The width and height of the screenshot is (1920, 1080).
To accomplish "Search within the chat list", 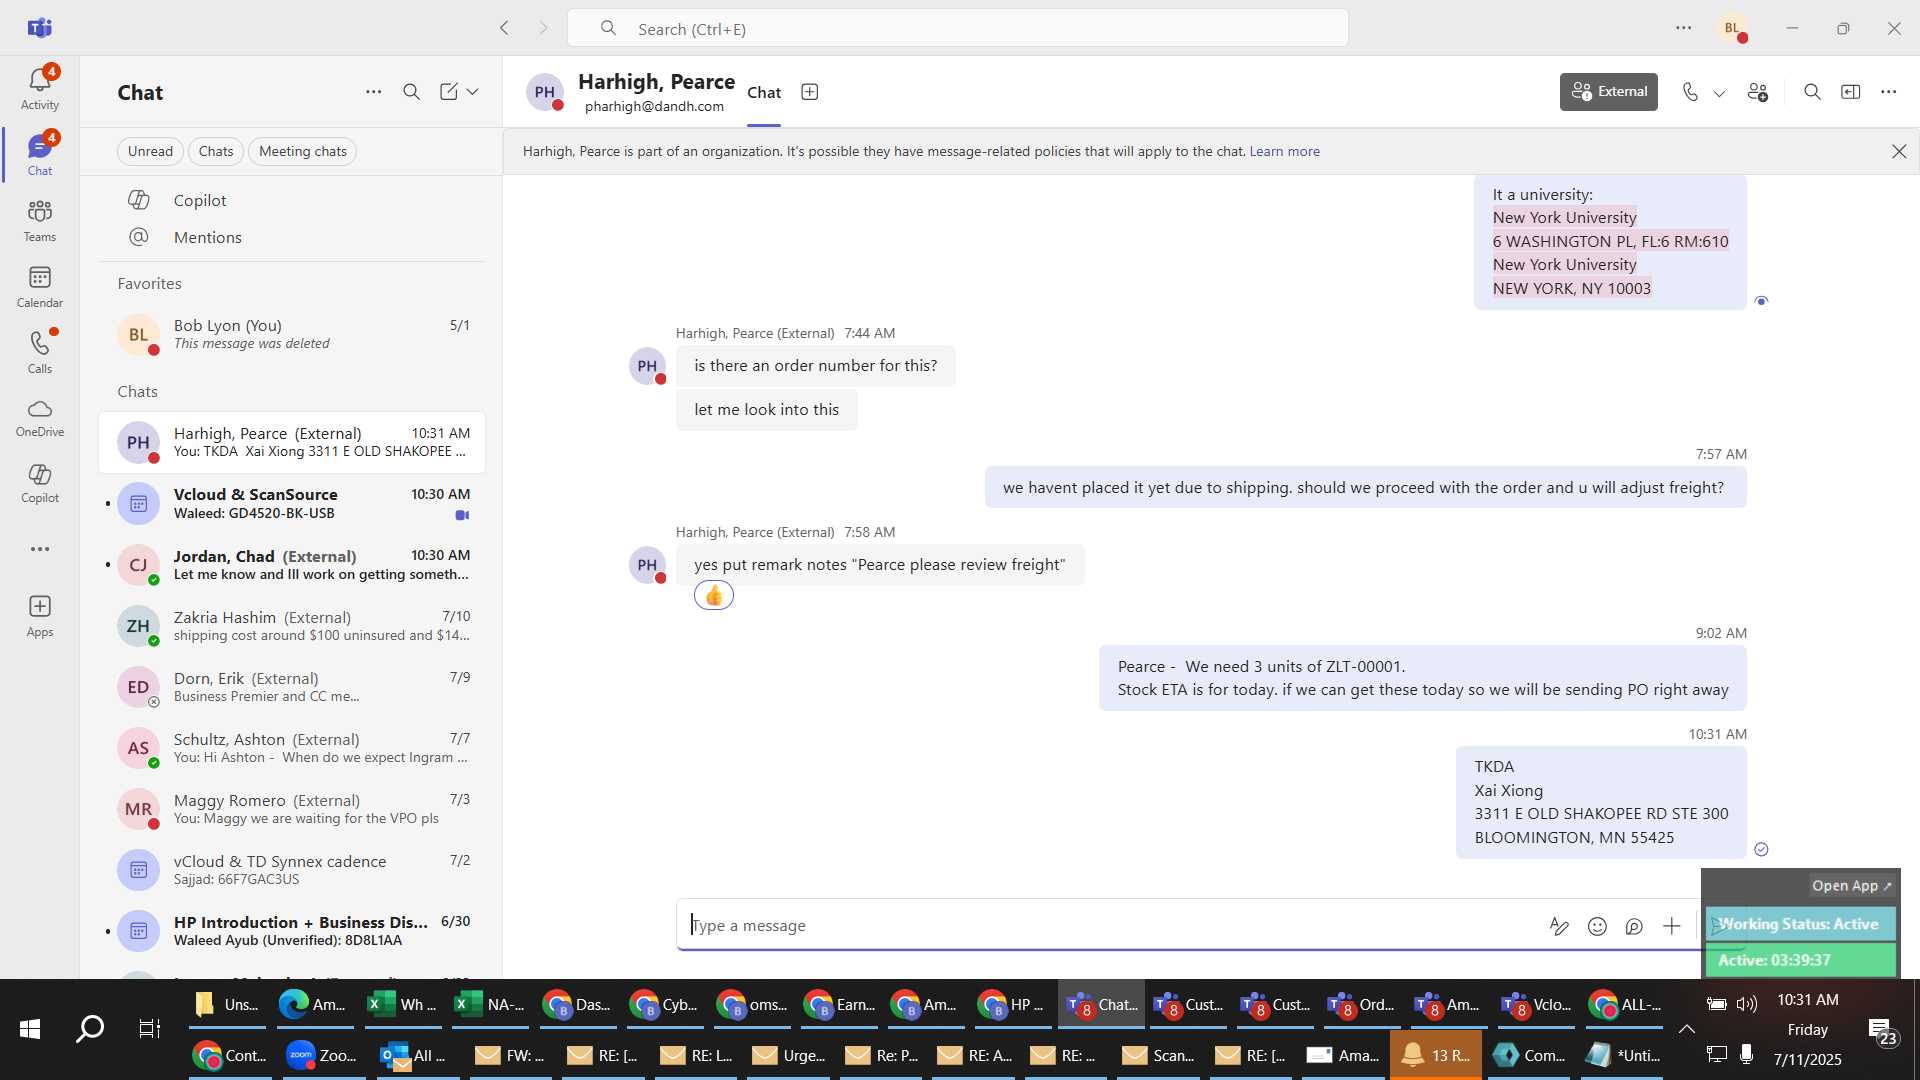I will [x=411, y=92].
